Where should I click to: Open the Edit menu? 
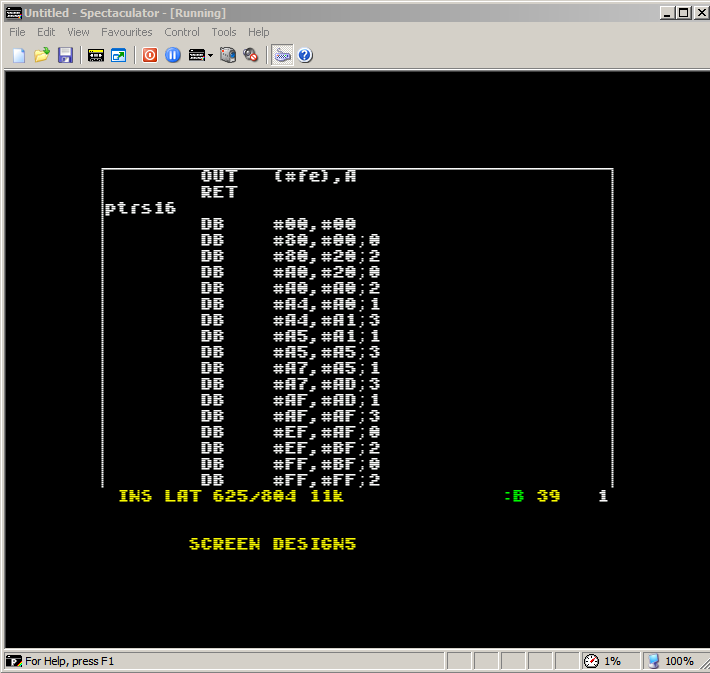(46, 32)
